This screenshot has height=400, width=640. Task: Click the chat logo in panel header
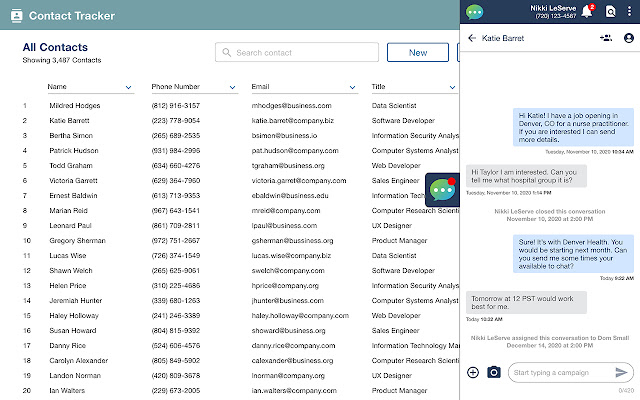[x=474, y=12]
